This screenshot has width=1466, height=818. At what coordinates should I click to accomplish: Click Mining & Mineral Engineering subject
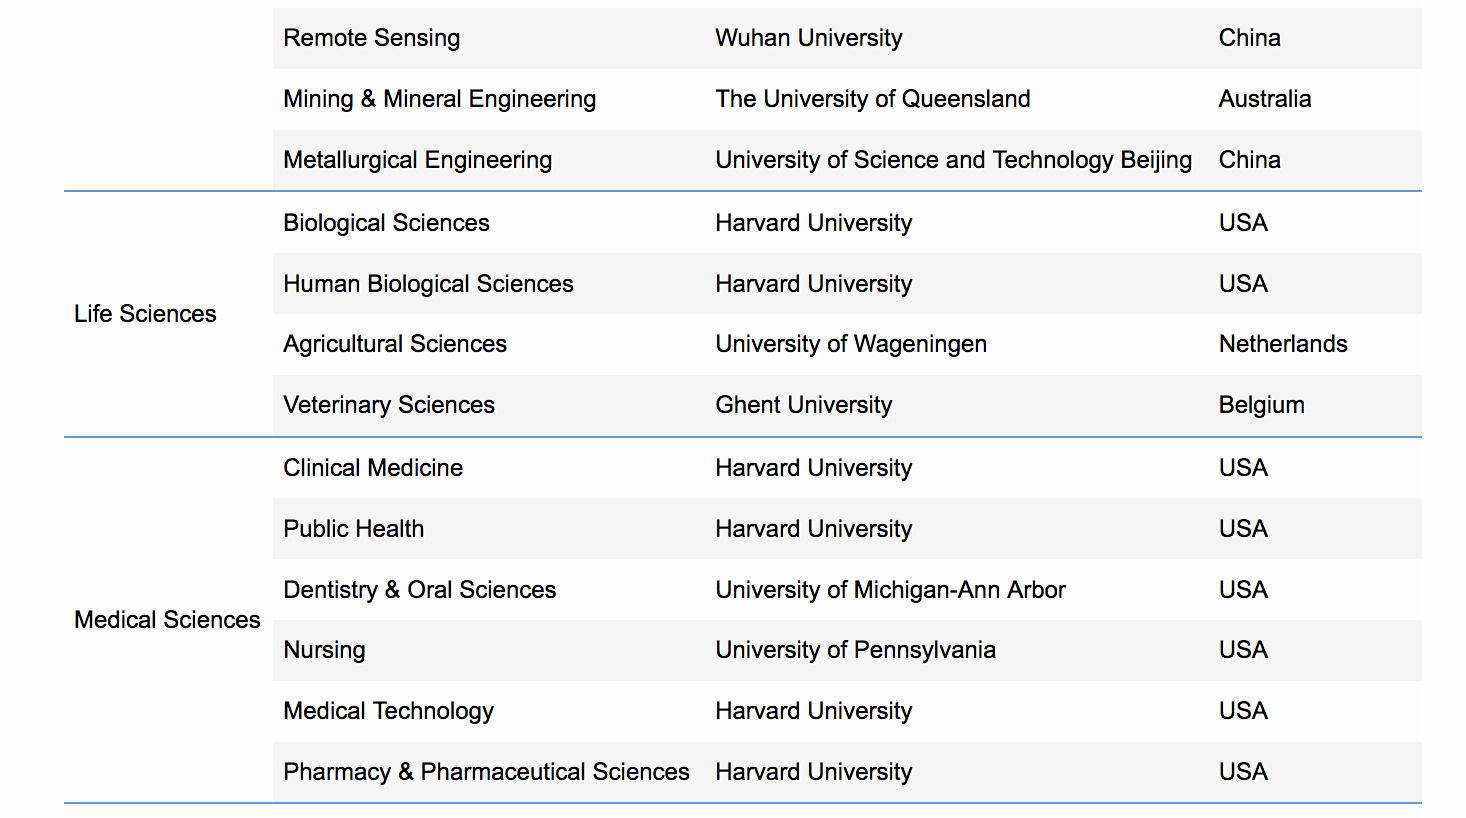pyautogui.click(x=440, y=99)
